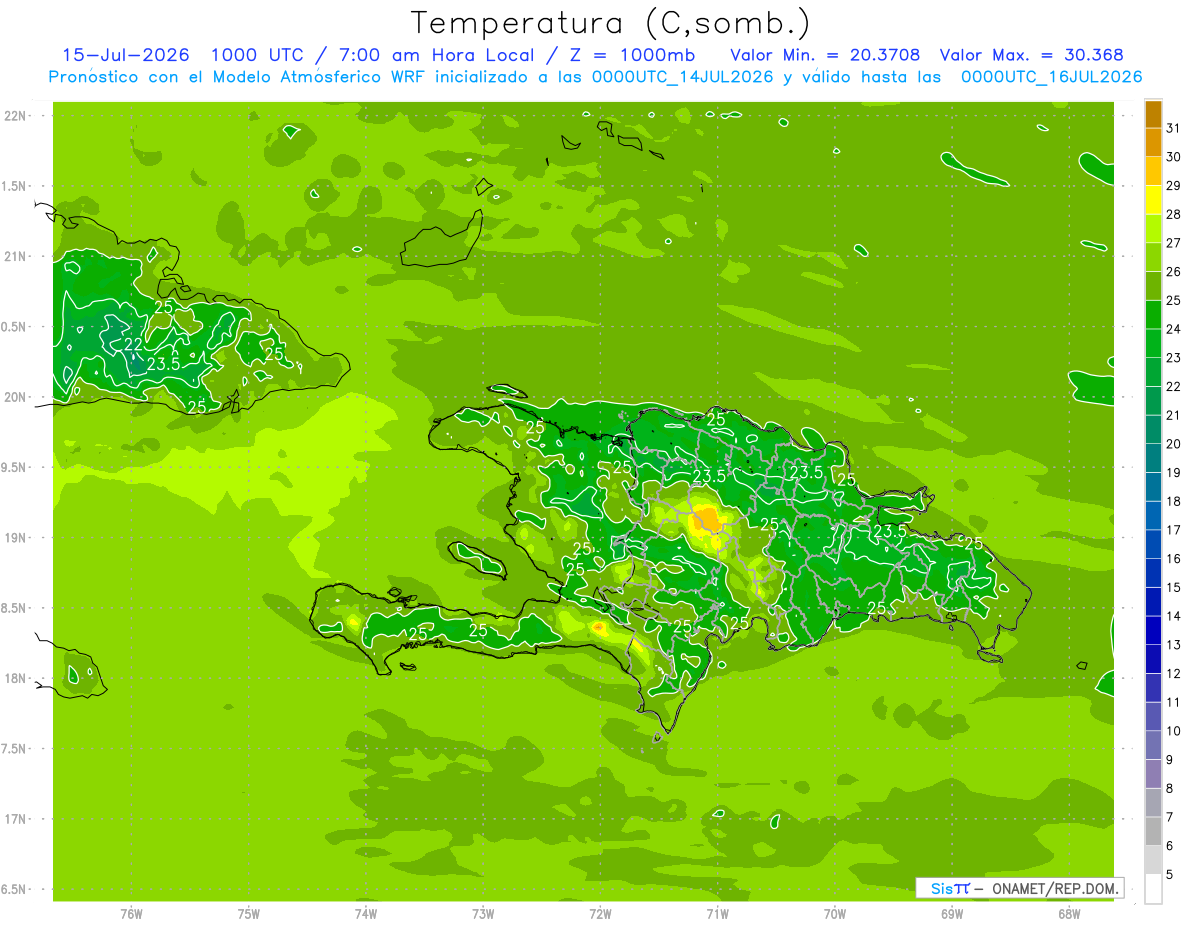Click the color scale value "18"

coord(1174,502)
